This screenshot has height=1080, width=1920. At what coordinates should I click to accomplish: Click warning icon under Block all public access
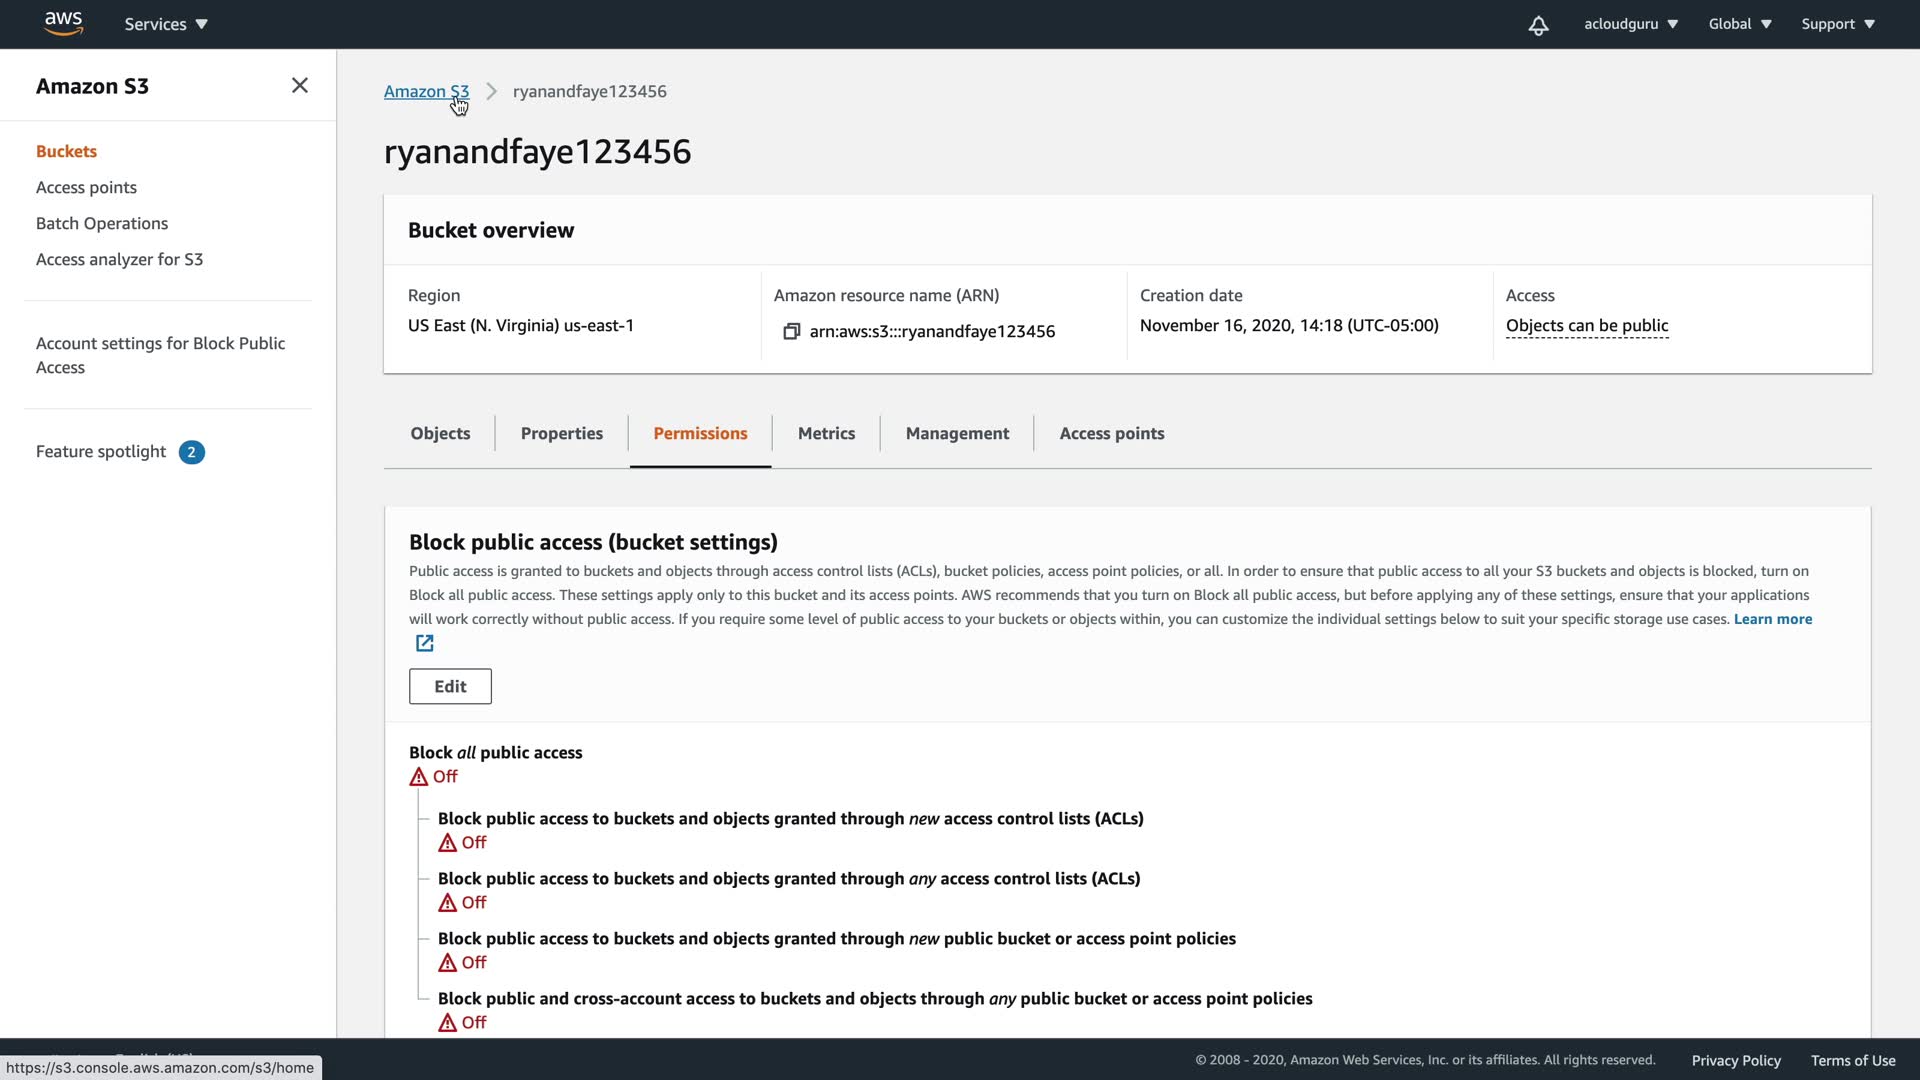418,777
